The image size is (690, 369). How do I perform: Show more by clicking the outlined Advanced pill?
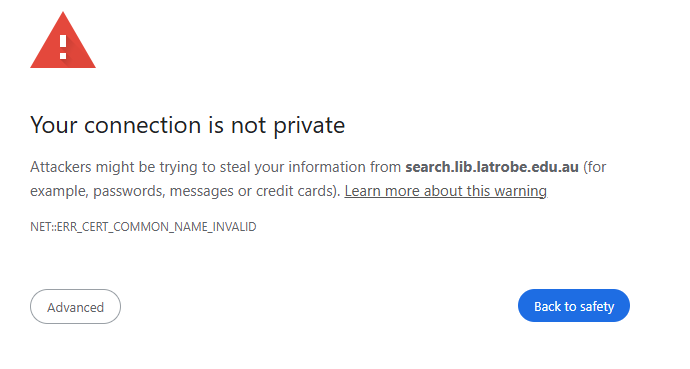(75, 307)
